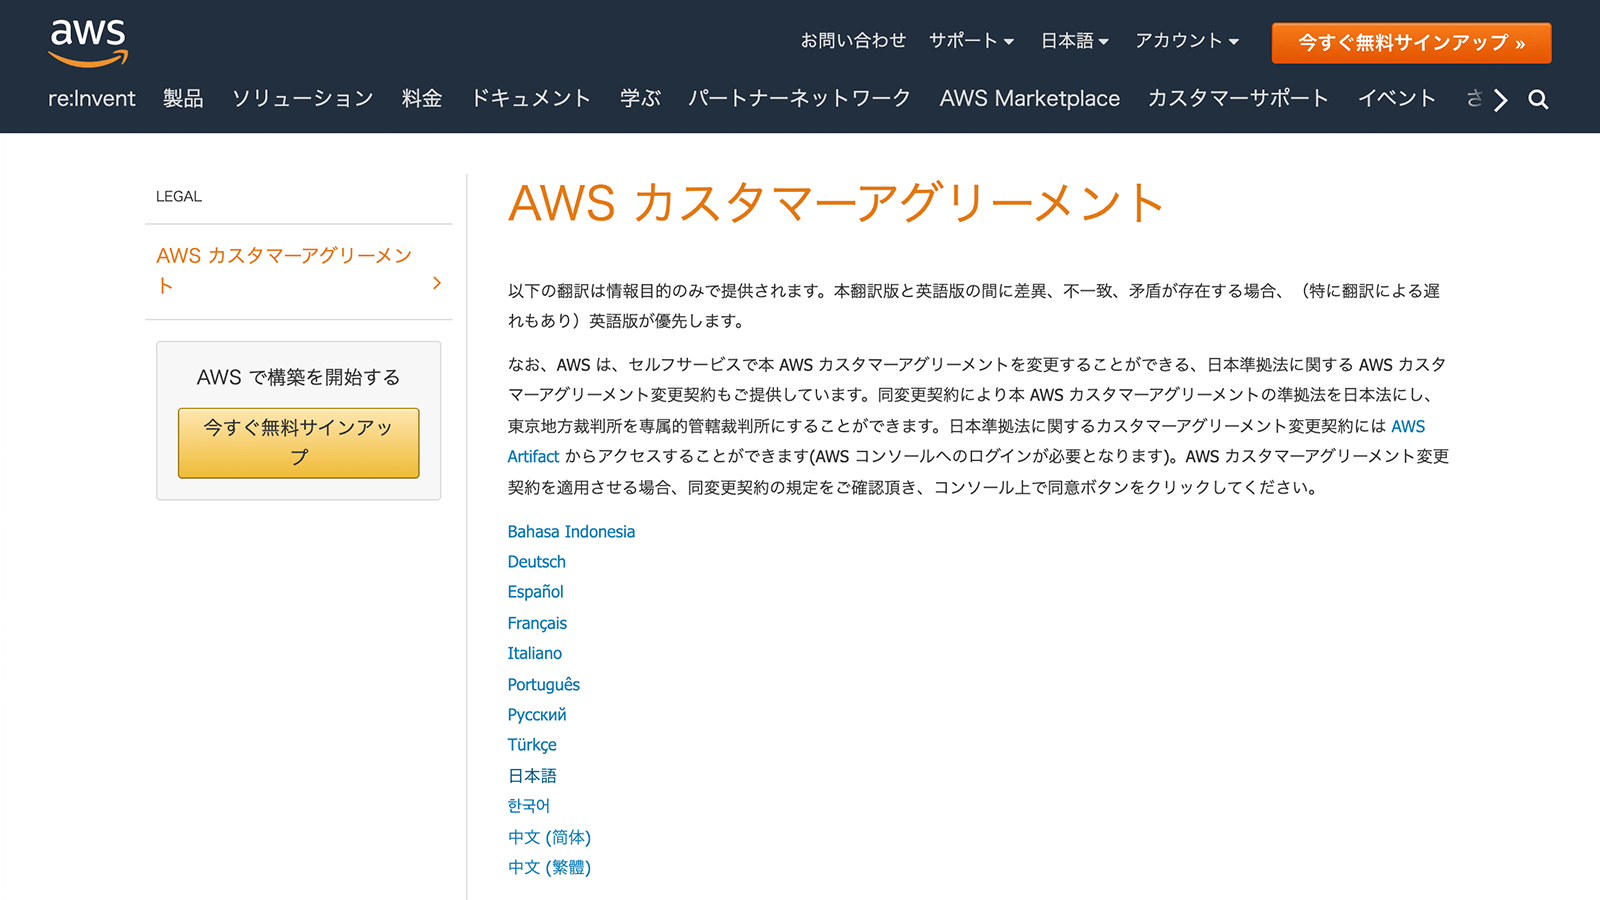1600x900 pixels.
Task: Open the 日本語 language dropdown
Action: pyautogui.click(x=1074, y=41)
